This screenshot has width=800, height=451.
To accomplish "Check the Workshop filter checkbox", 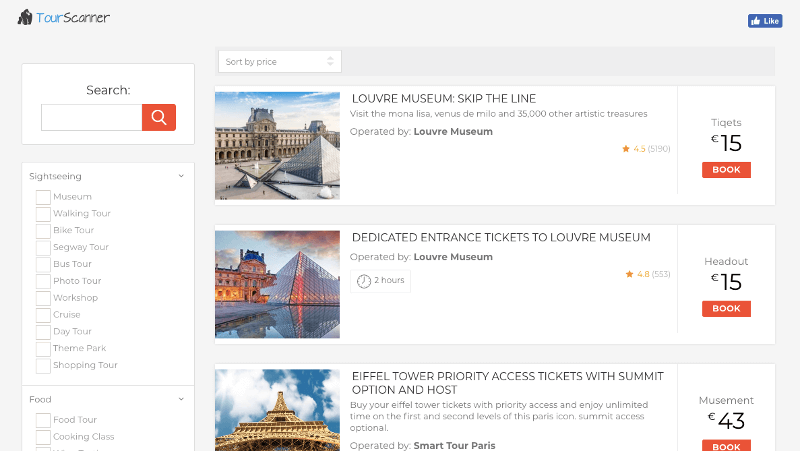I will pos(43,298).
